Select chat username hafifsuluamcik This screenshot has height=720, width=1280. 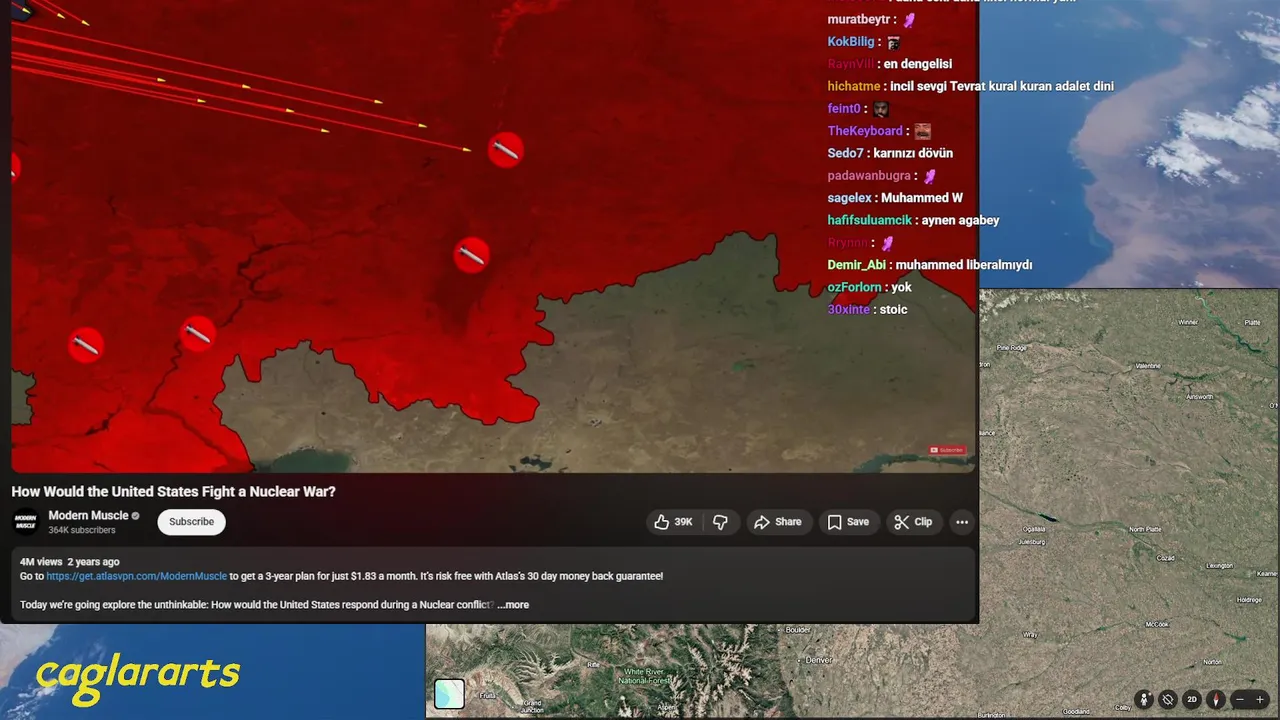[870, 220]
